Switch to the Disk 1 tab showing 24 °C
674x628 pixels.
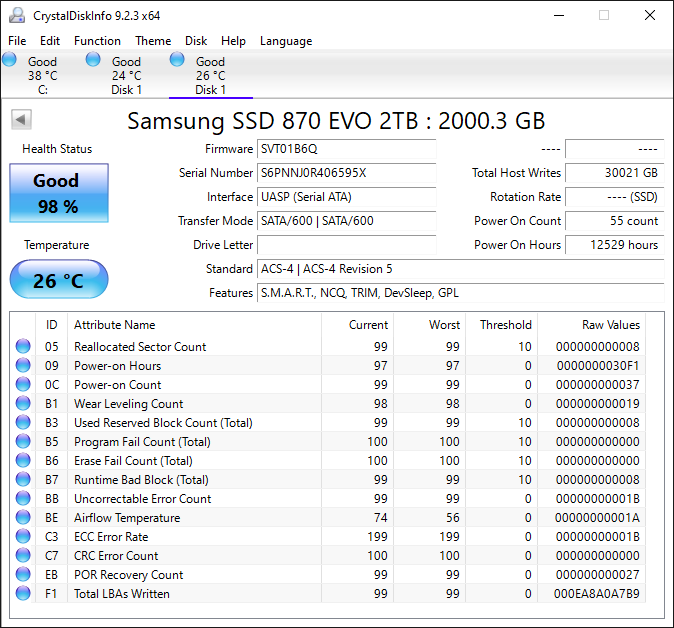(x=126, y=75)
